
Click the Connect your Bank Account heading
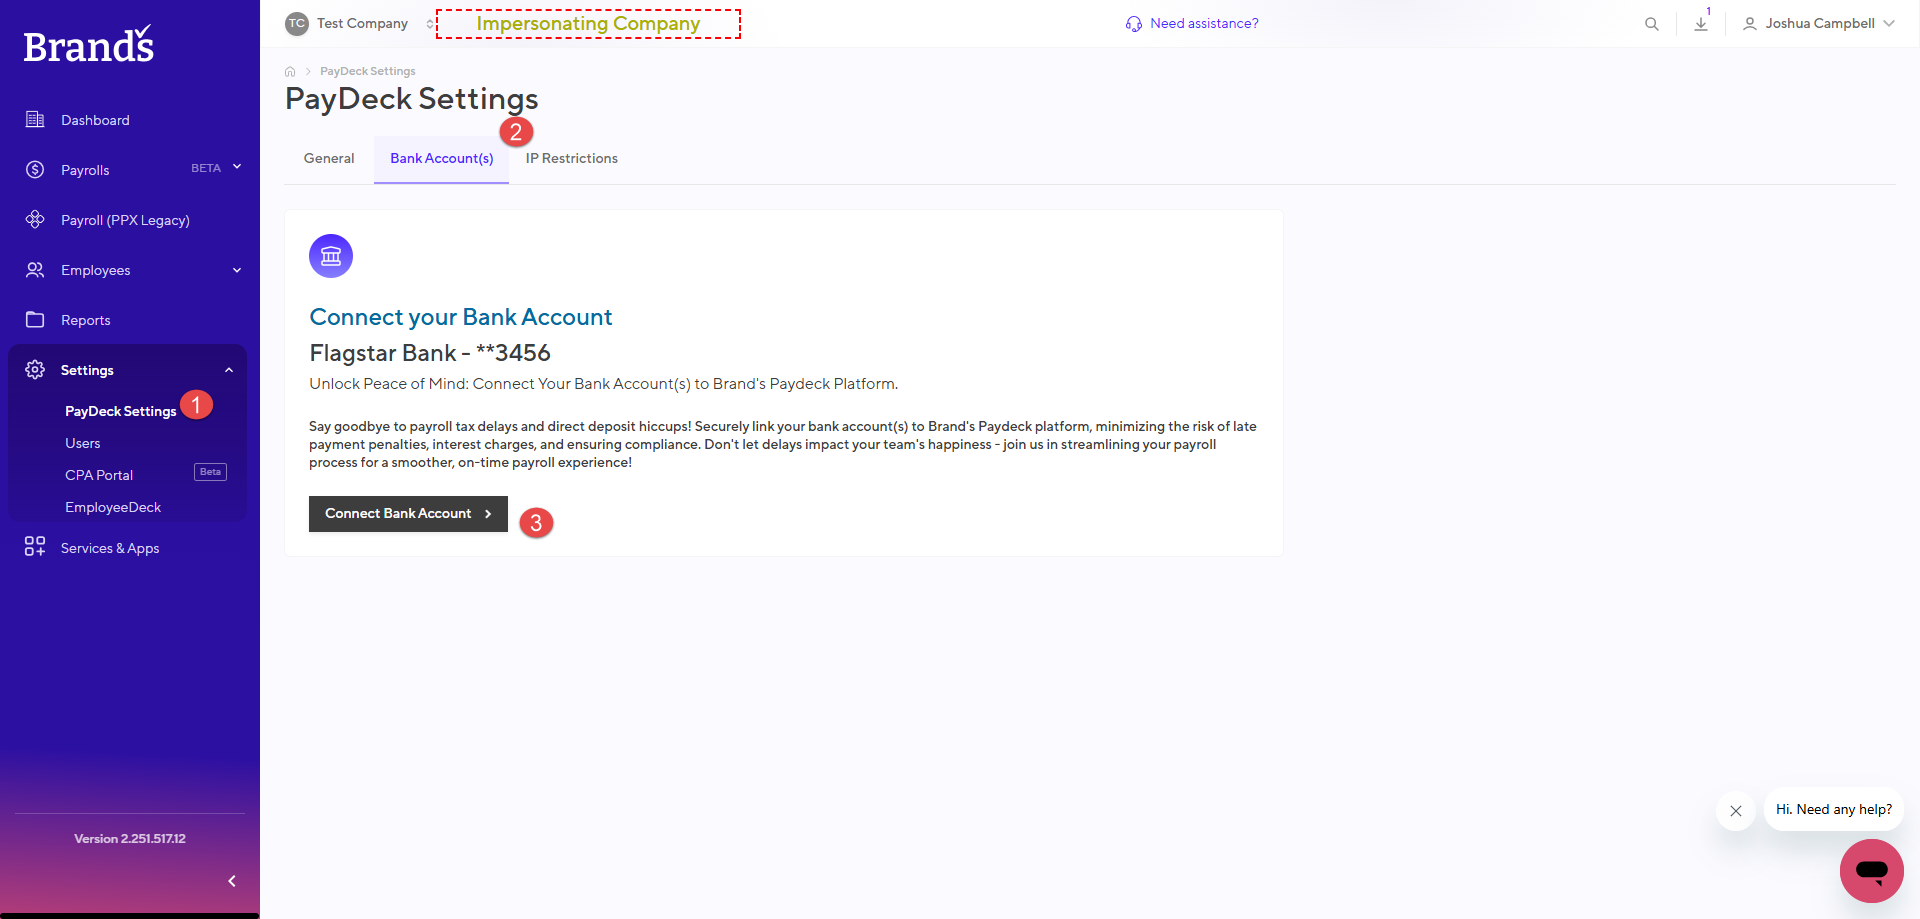(x=460, y=317)
